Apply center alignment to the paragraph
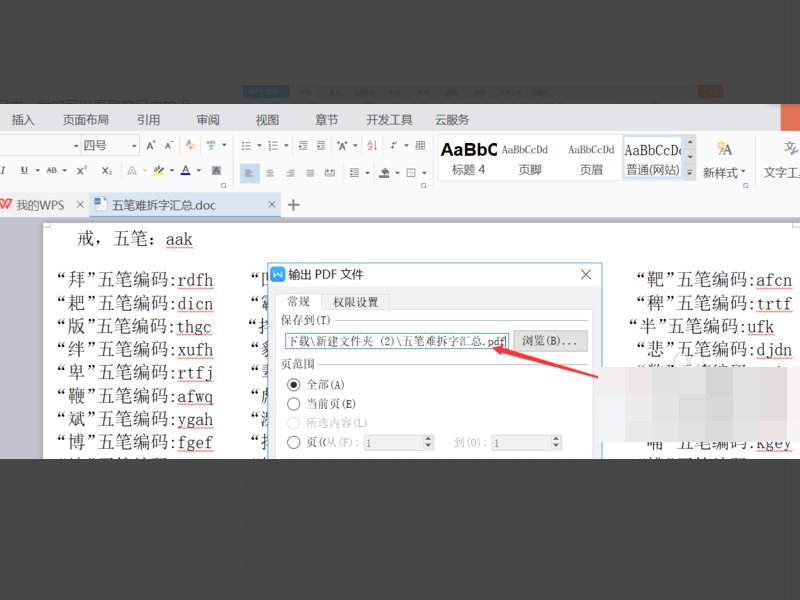This screenshot has height=600, width=800. 270,173
